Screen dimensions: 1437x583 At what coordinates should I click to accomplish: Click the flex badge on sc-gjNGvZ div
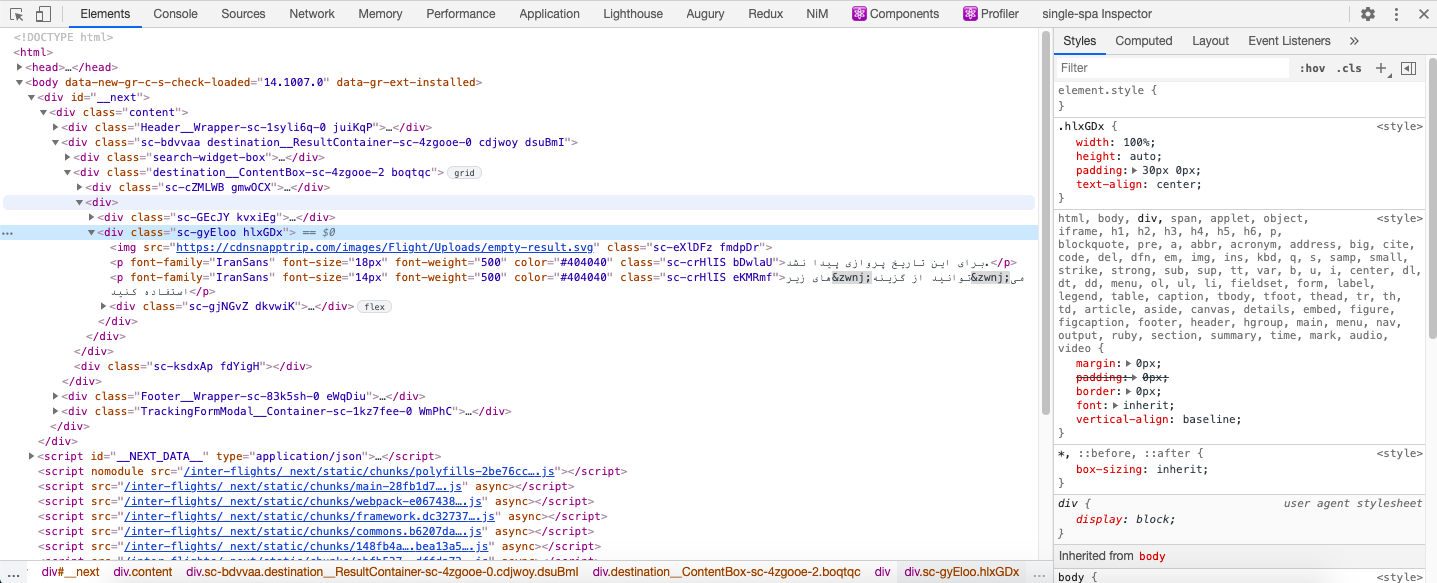pyautogui.click(x=375, y=307)
